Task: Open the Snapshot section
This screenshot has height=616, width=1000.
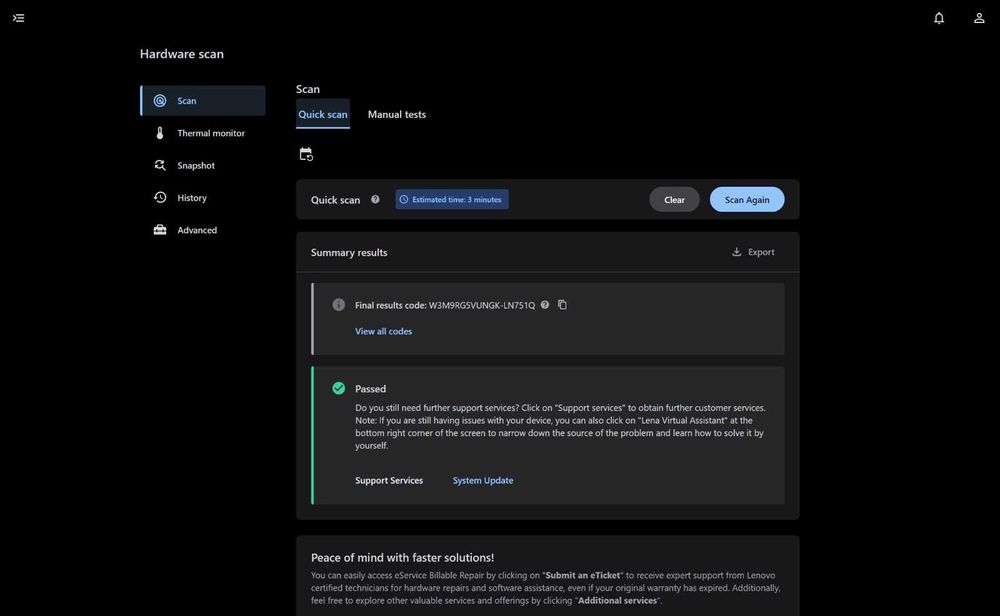Action: point(203,165)
